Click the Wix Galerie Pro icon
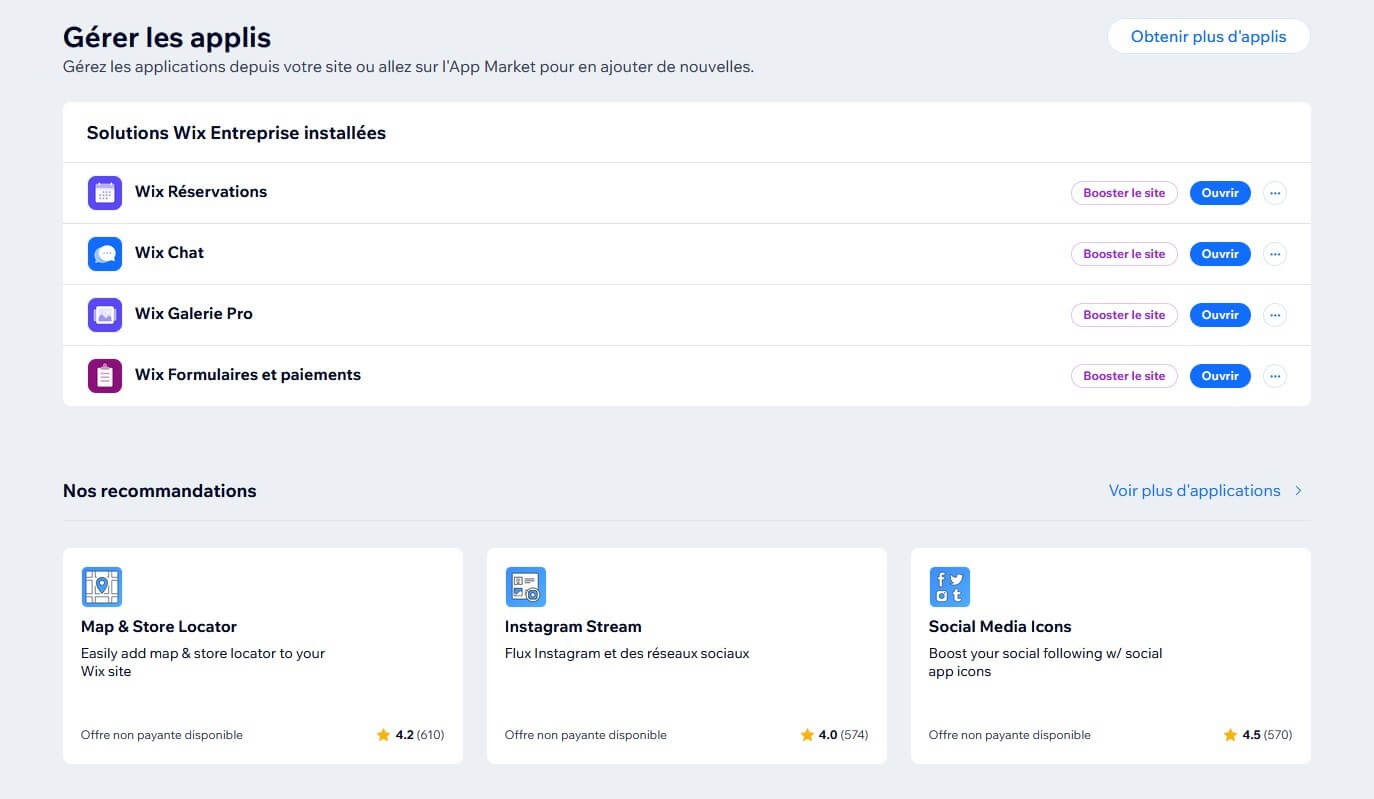The width and height of the screenshot is (1374, 799). [x=105, y=315]
